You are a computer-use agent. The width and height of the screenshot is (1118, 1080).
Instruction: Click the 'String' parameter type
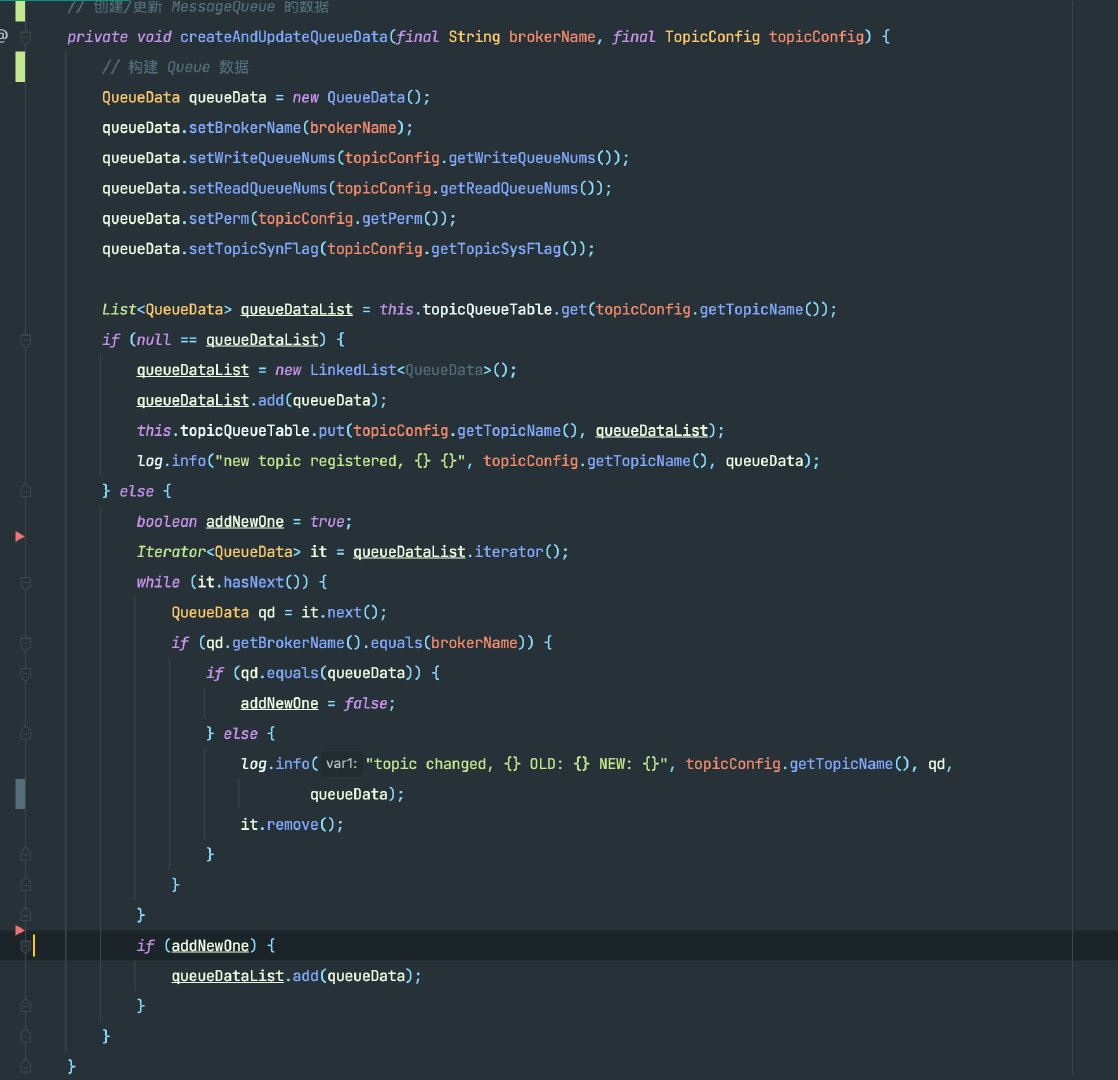[x=474, y=37]
